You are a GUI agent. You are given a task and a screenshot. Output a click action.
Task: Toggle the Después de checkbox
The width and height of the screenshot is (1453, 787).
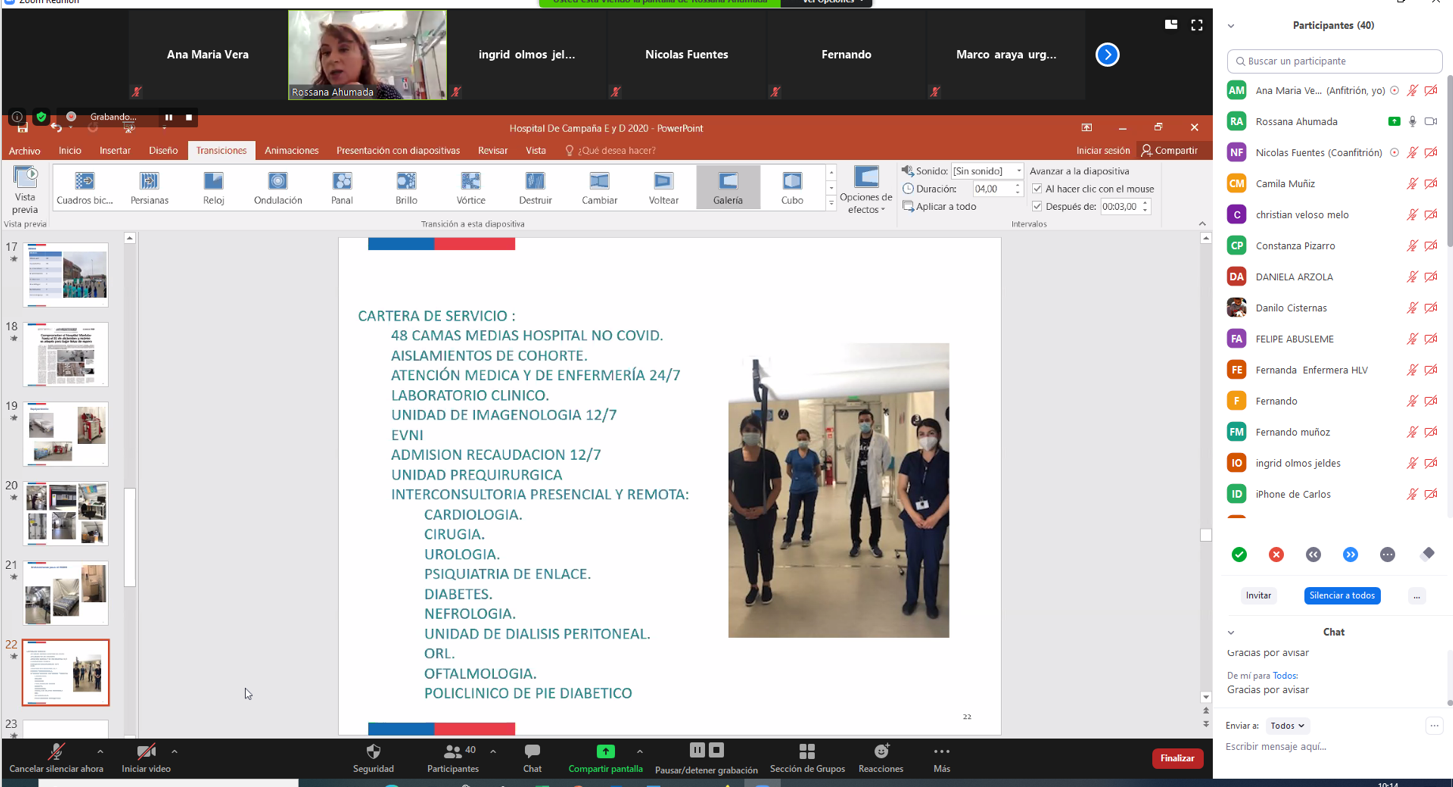point(1037,207)
